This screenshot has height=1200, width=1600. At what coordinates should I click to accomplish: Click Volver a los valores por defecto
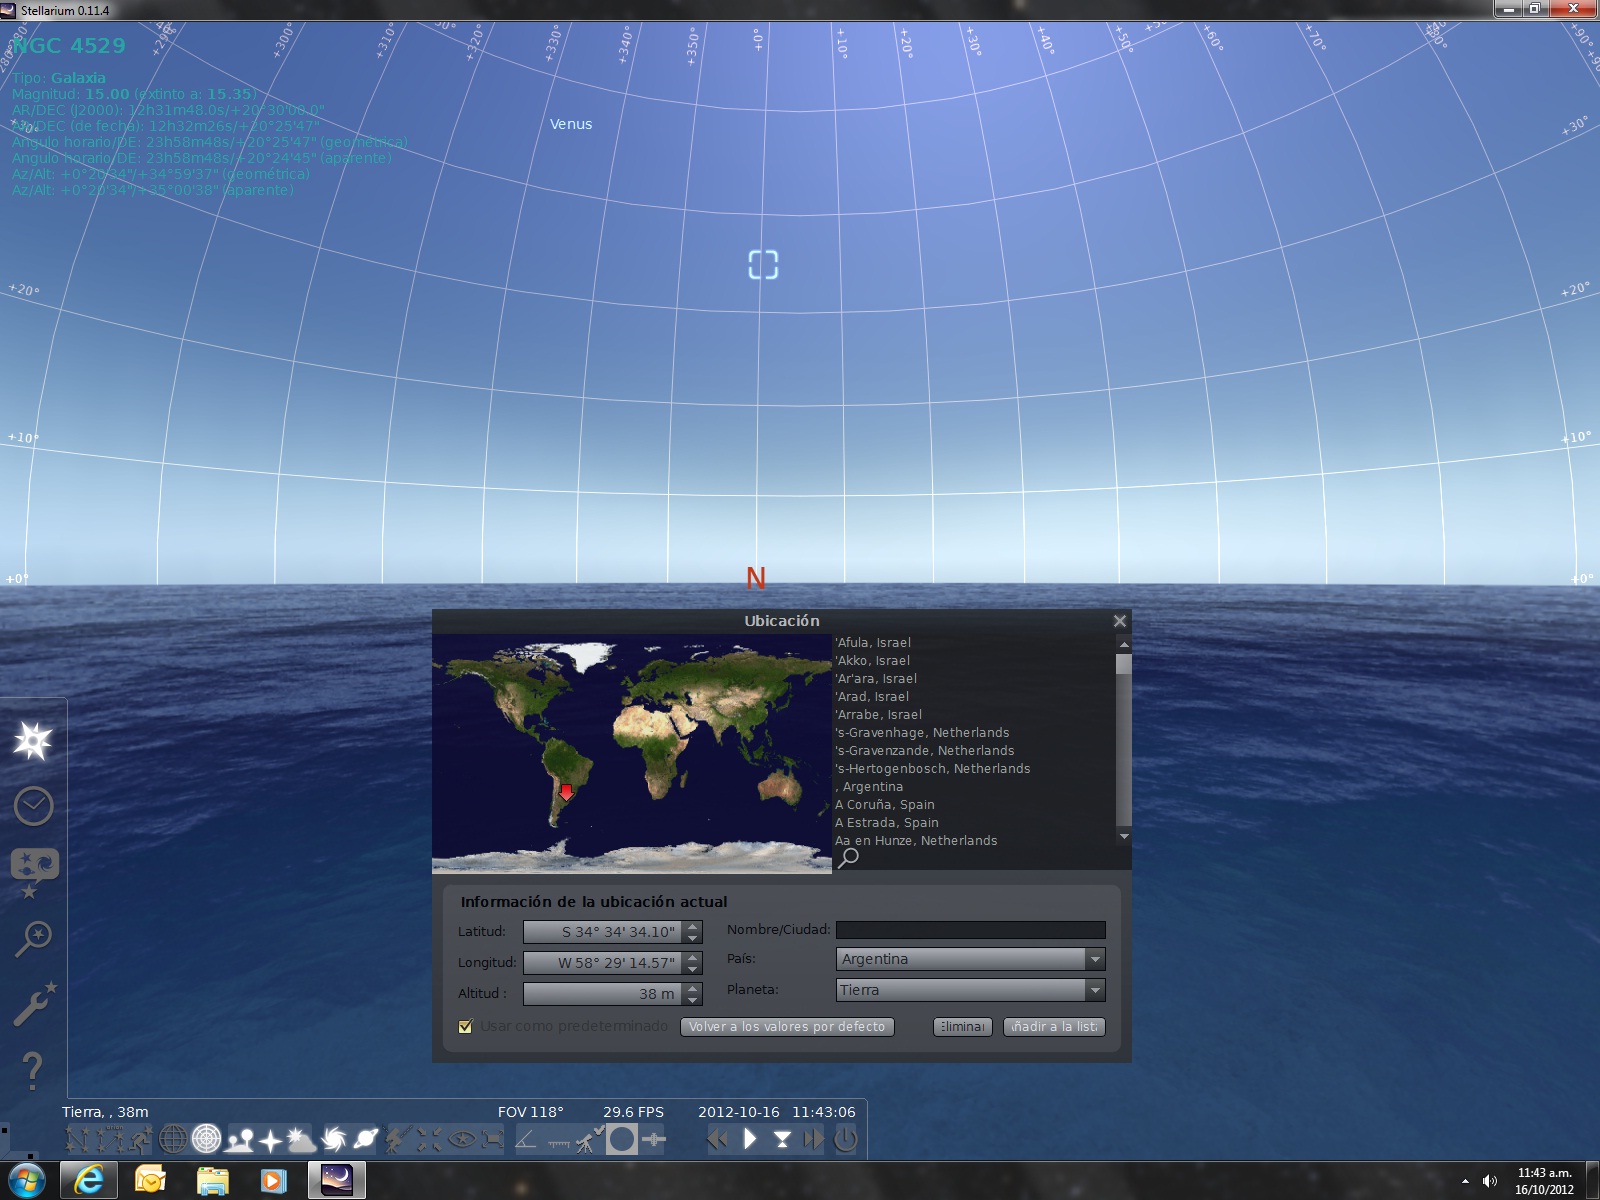(x=787, y=1027)
